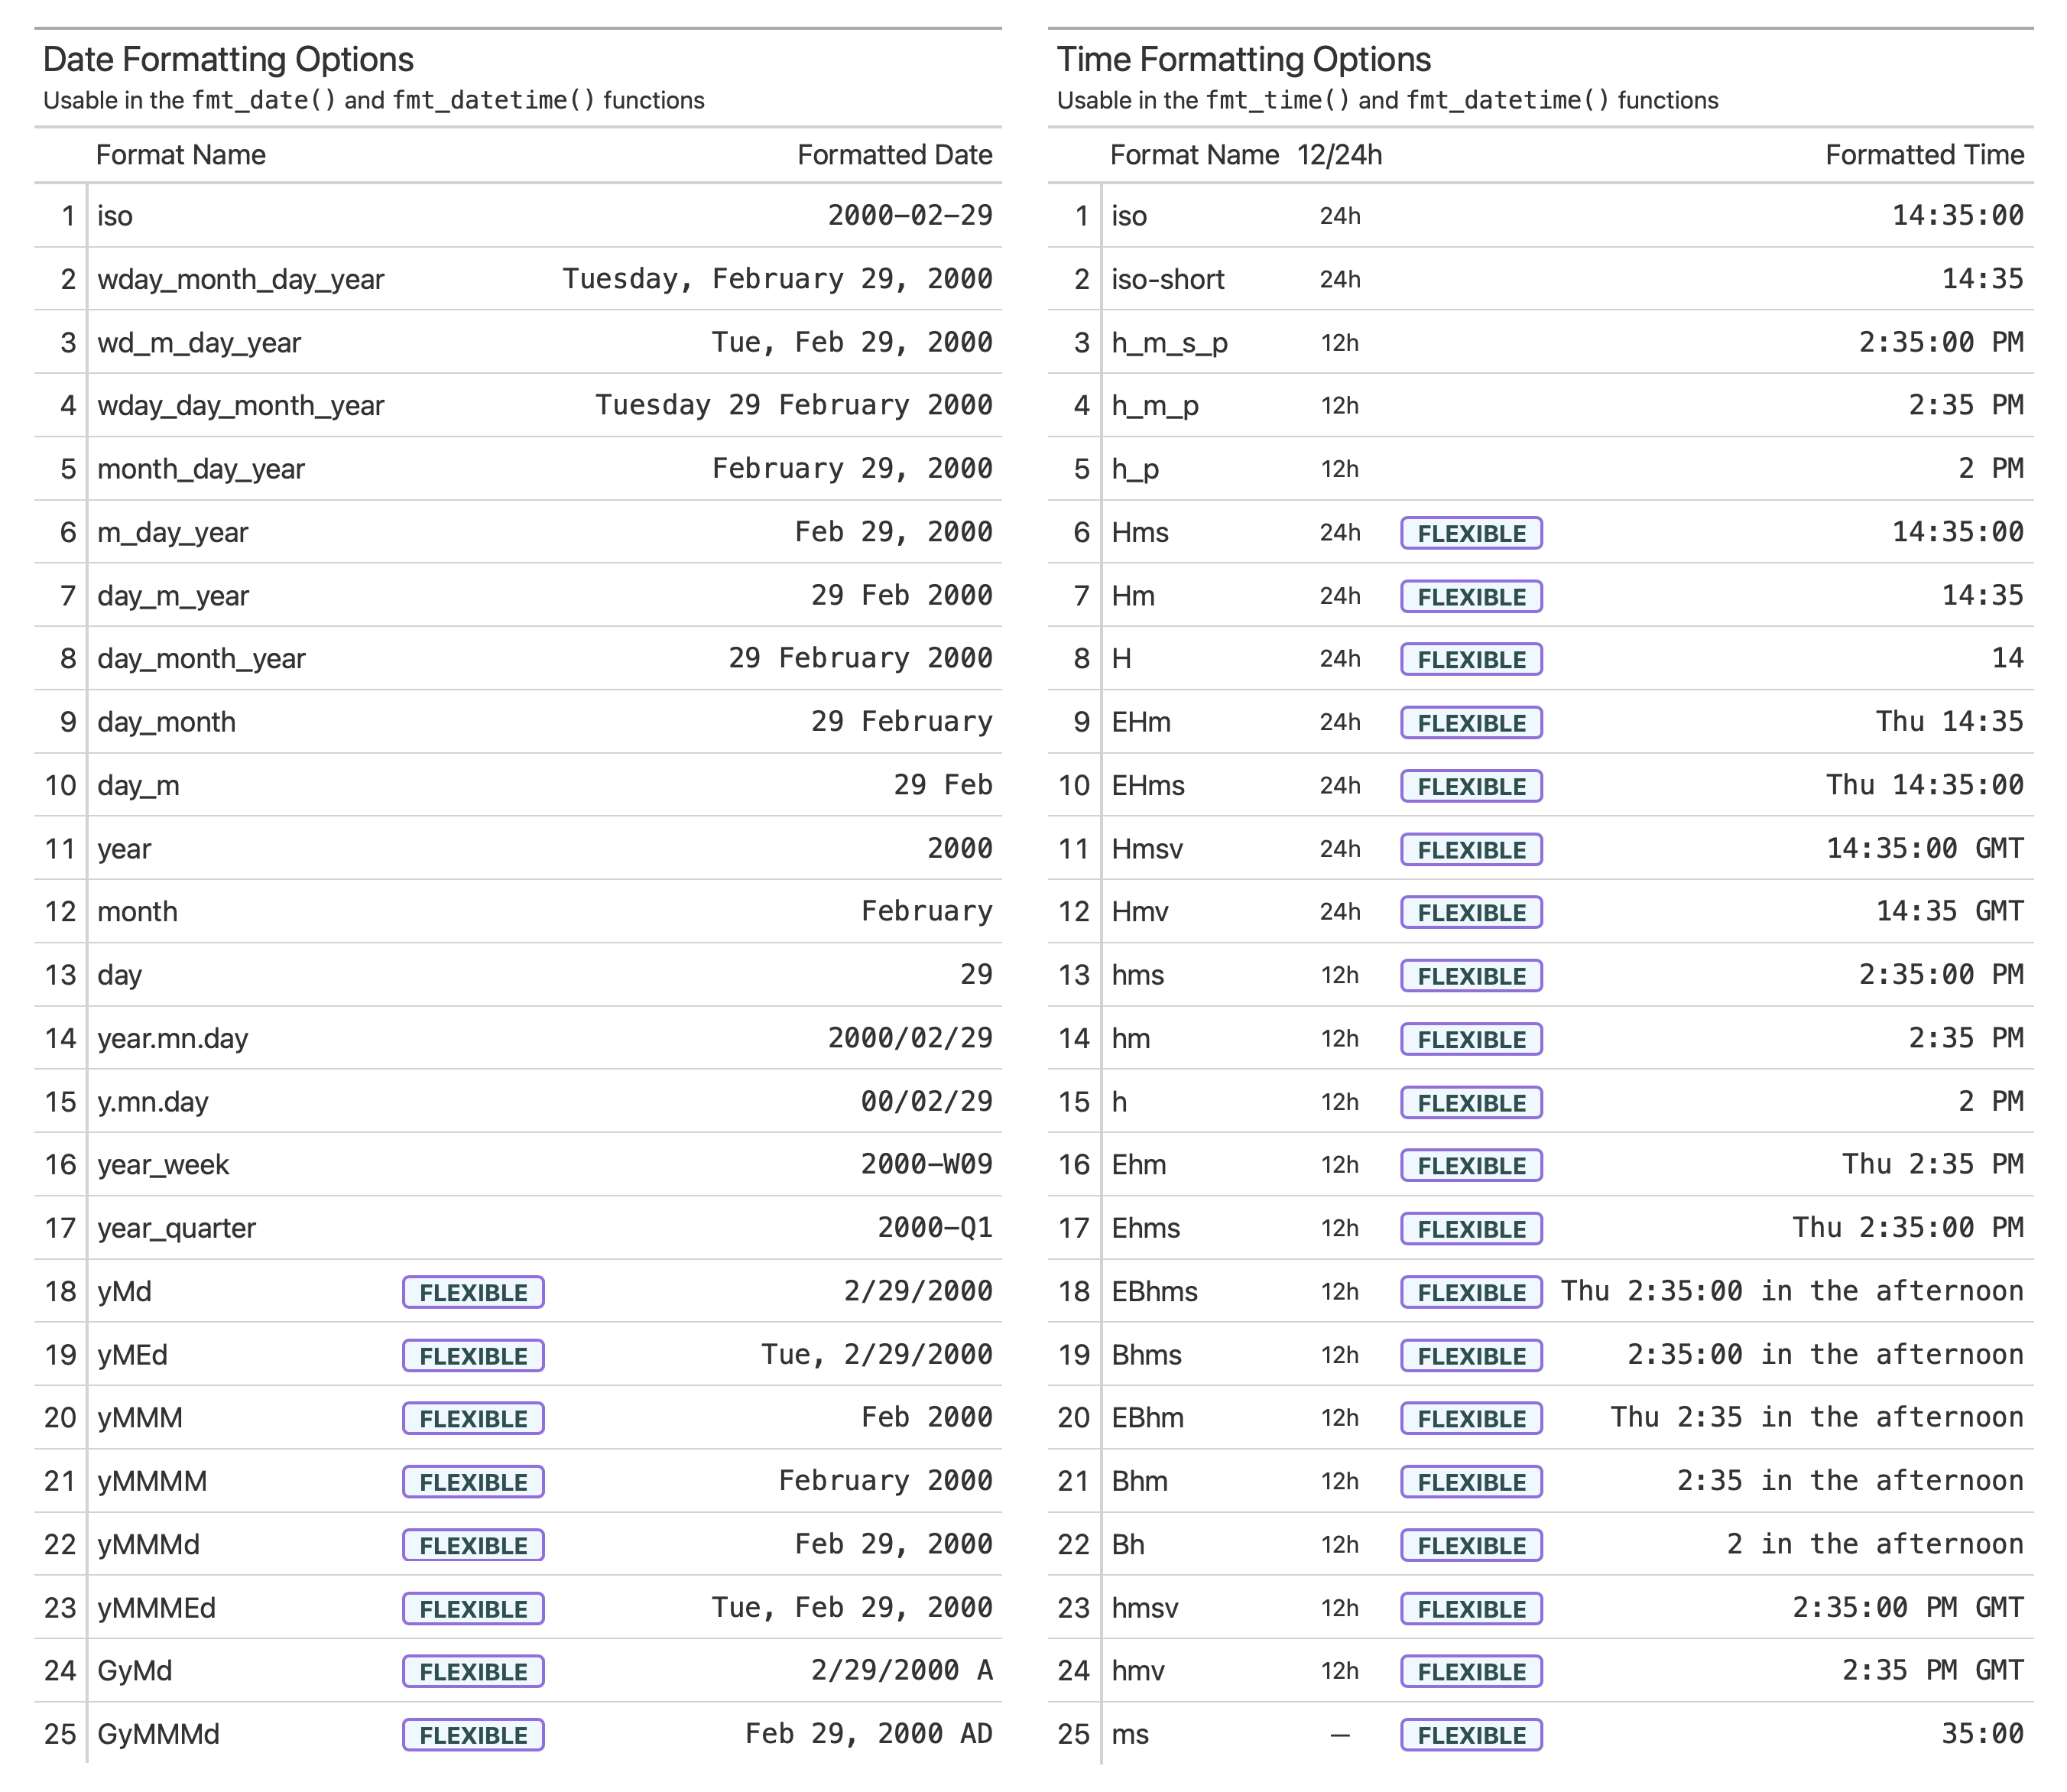Click the FLEXIBLE badge for the EBhms format
Viewport: 2067px width, 1792px height.
[x=1471, y=1291]
